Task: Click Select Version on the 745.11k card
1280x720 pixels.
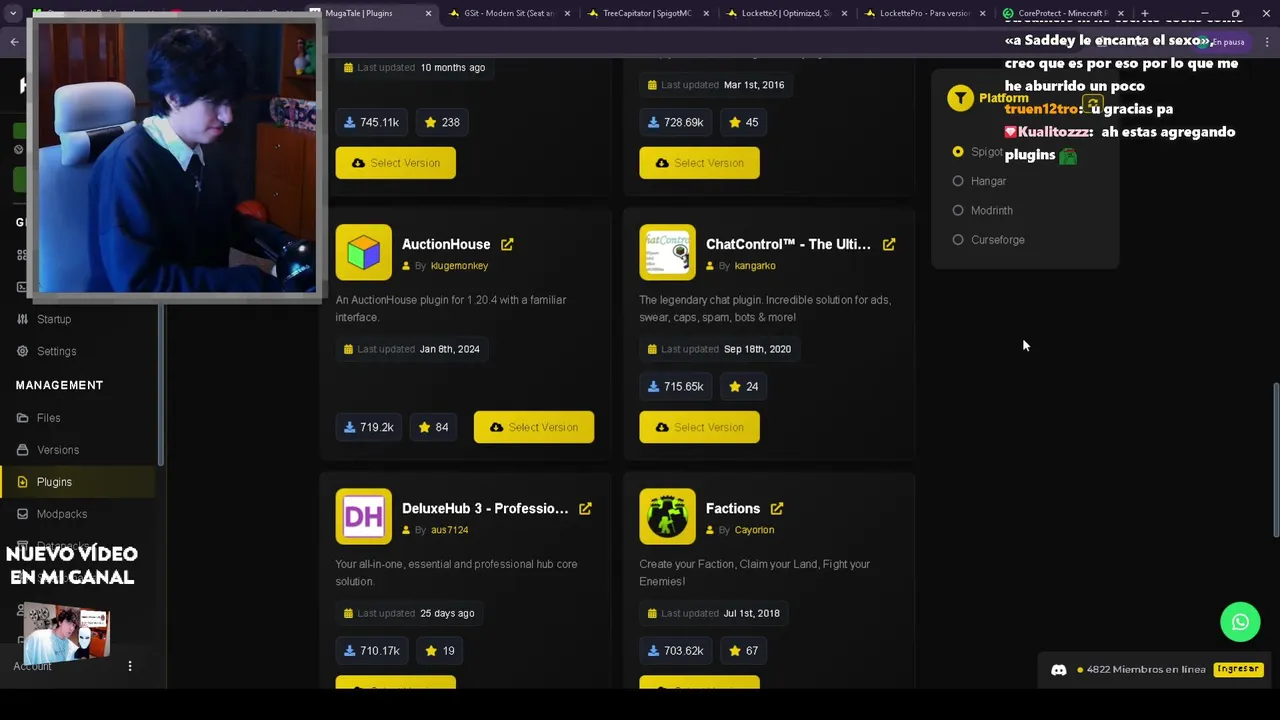Action: 396,163
